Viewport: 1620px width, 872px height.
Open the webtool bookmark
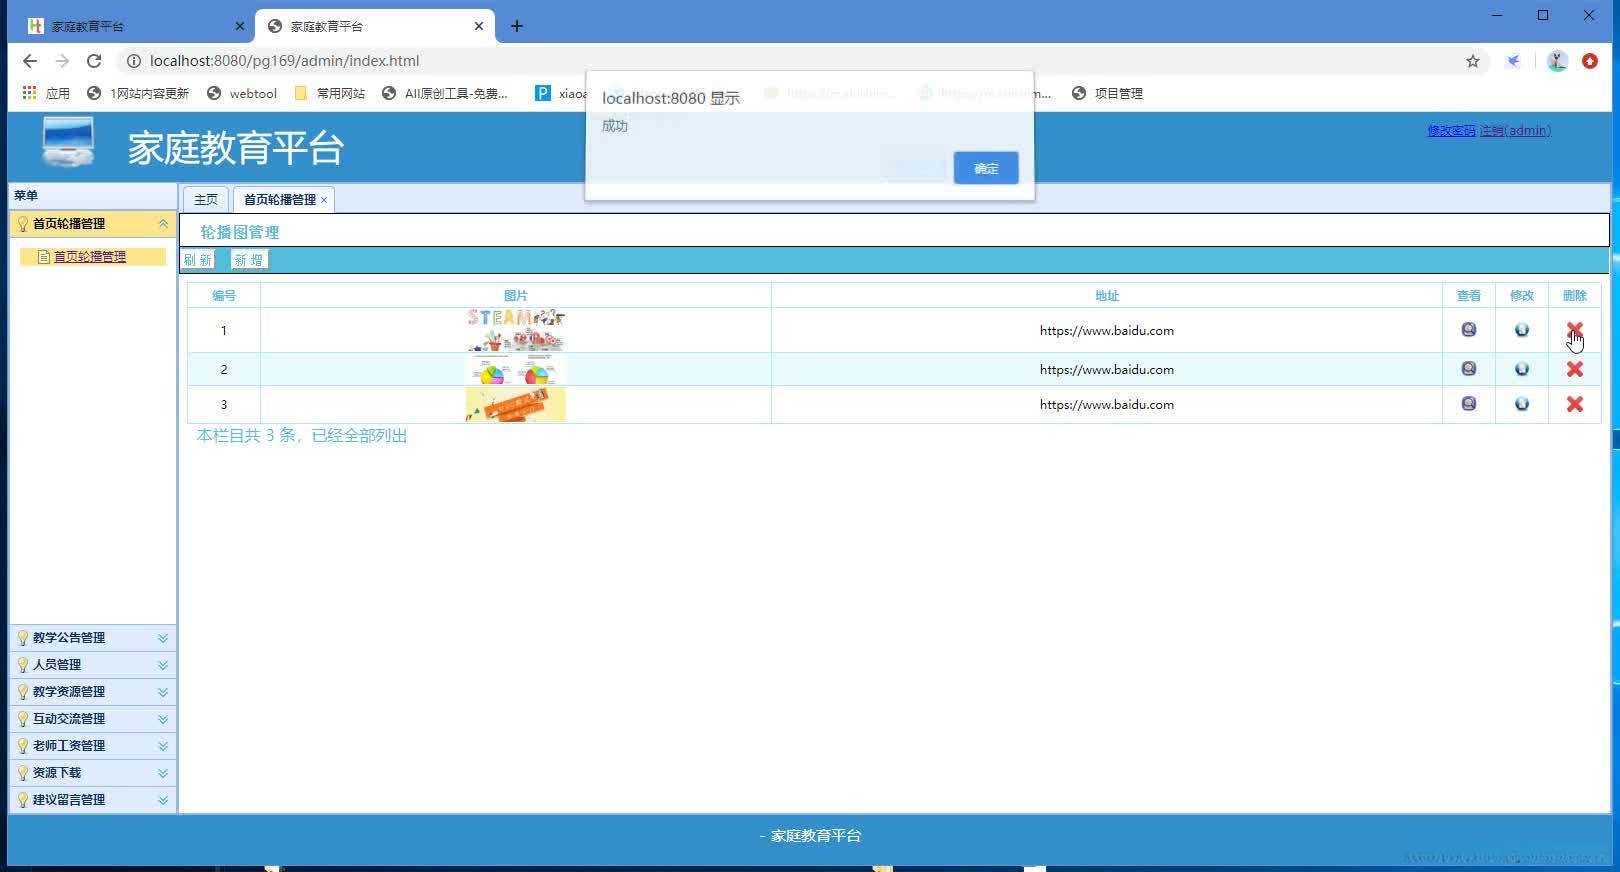pyautogui.click(x=242, y=93)
